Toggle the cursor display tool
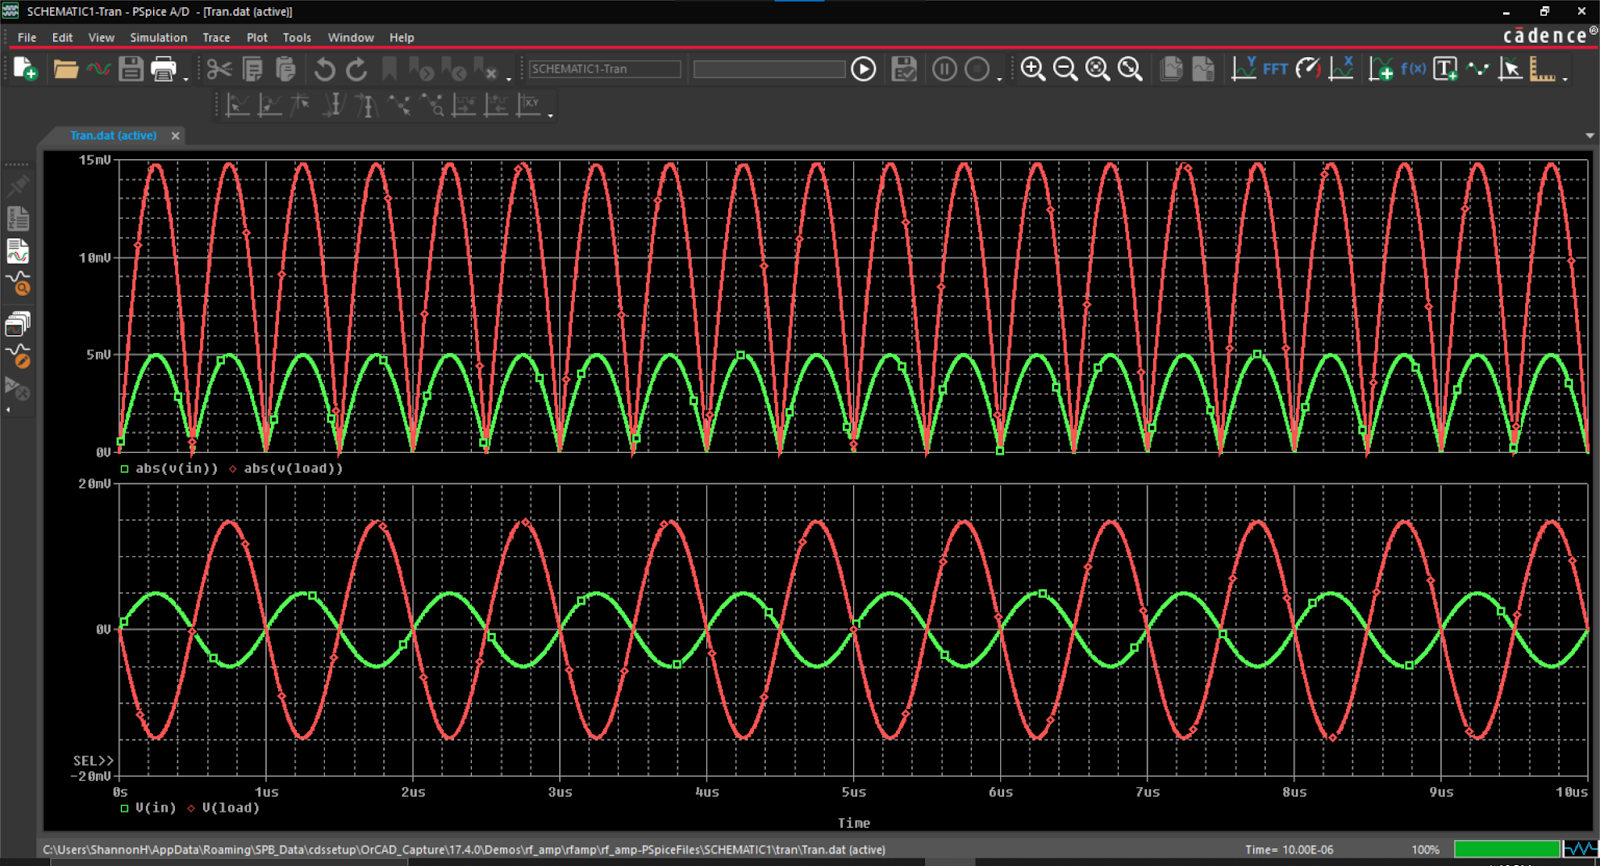This screenshot has width=1600, height=866. point(1510,69)
